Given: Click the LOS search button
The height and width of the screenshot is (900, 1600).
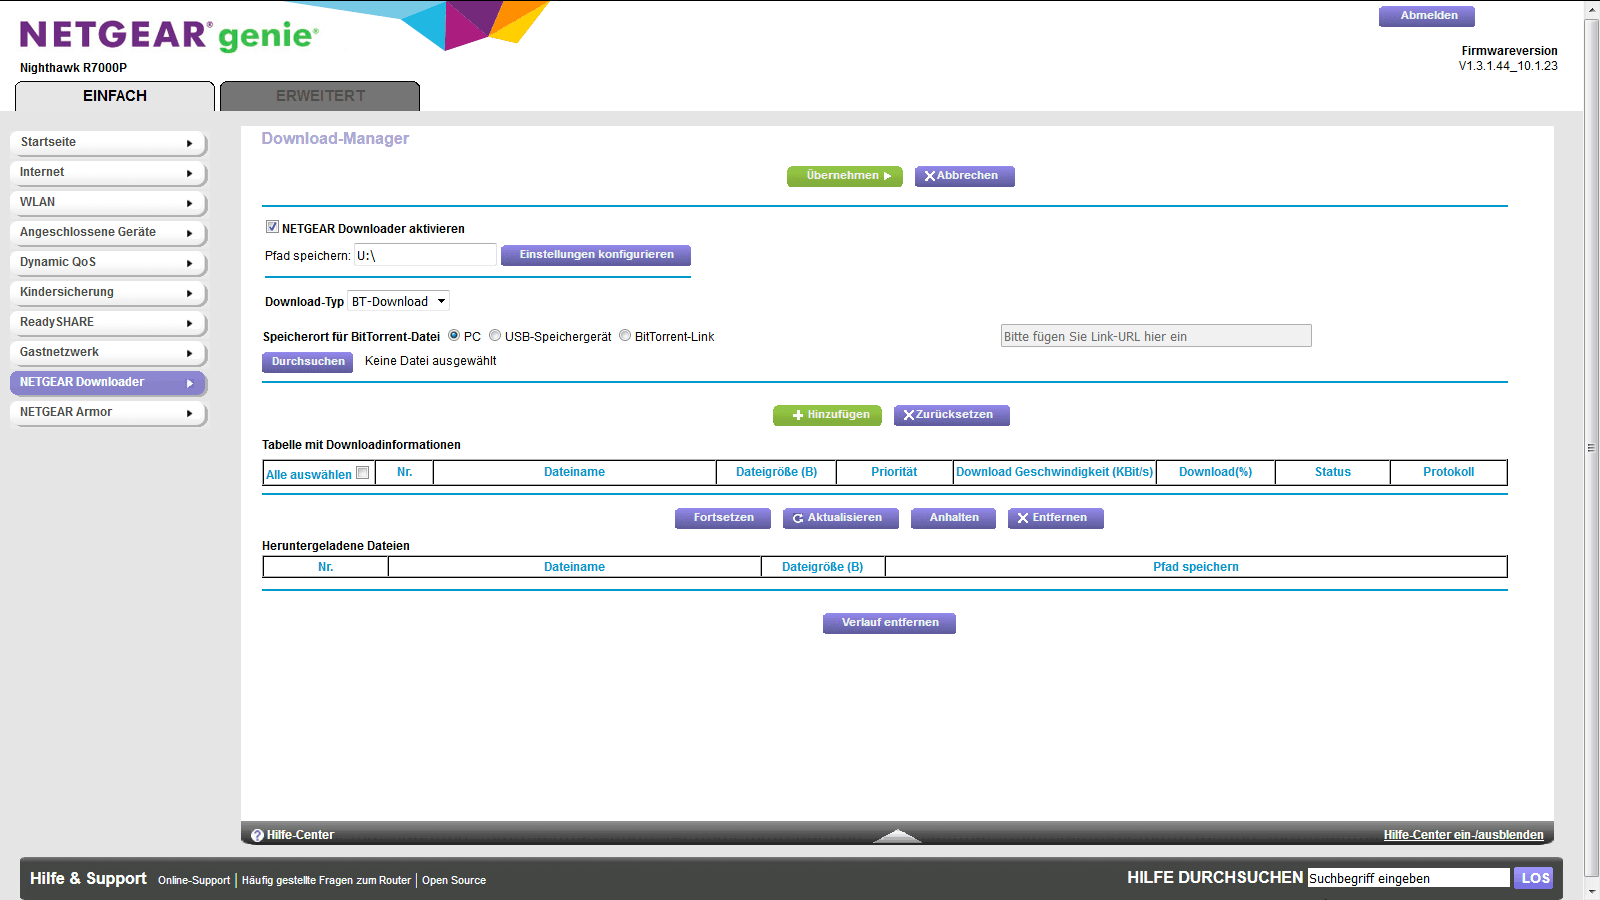Looking at the screenshot, I should [x=1534, y=878].
